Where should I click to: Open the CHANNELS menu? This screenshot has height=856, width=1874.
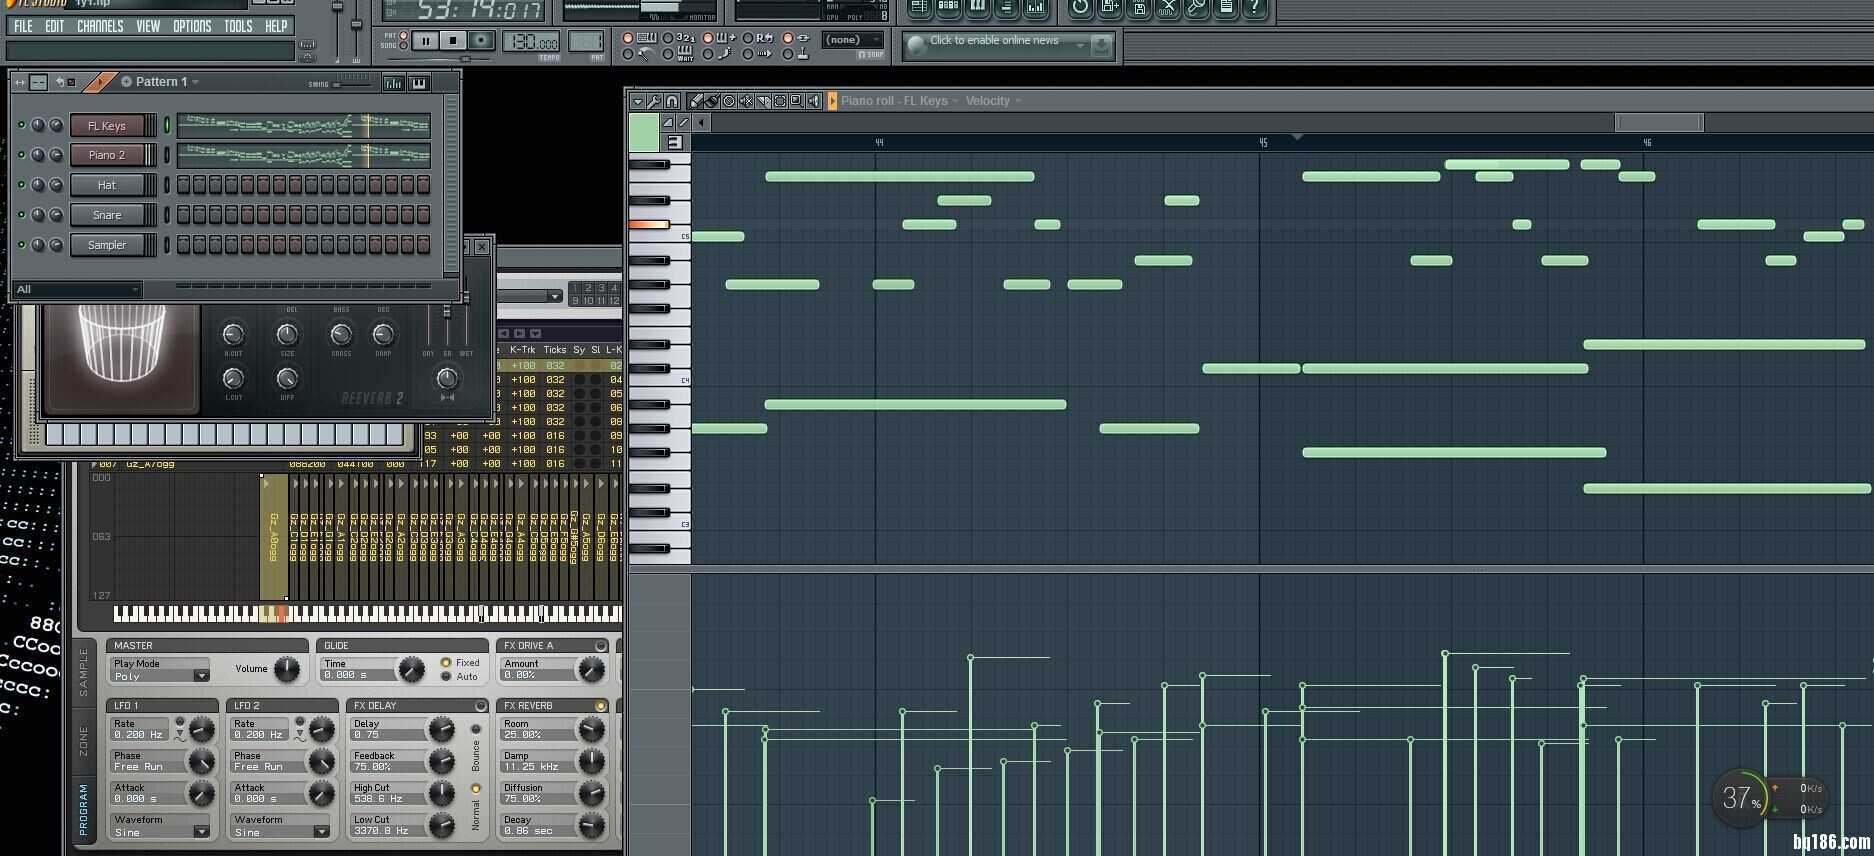[x=100, y=26]
